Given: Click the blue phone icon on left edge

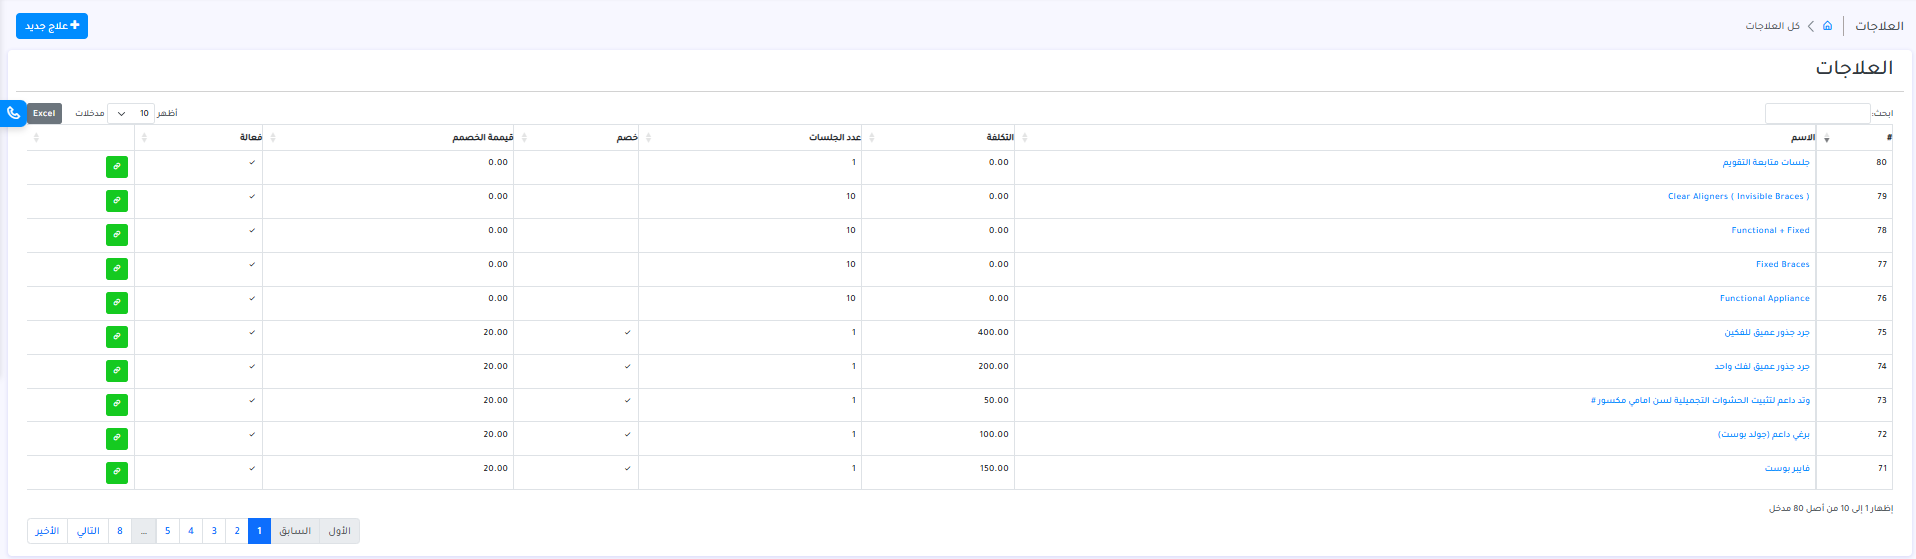Looking at the screenshot, I should pos(13,113).
